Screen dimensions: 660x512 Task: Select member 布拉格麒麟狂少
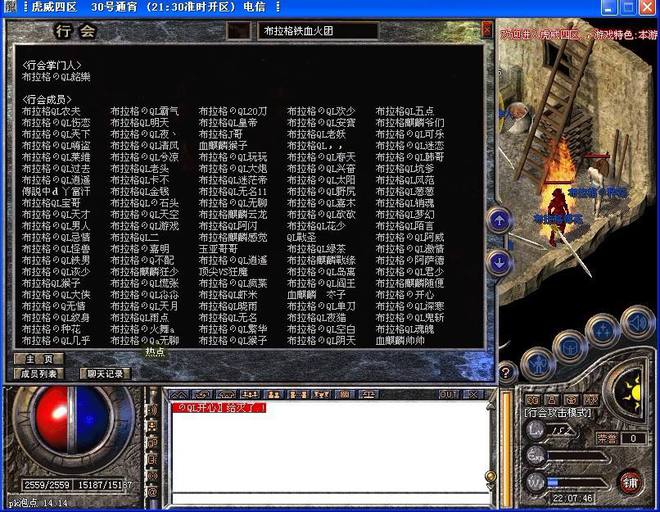[x=144, y=272]
